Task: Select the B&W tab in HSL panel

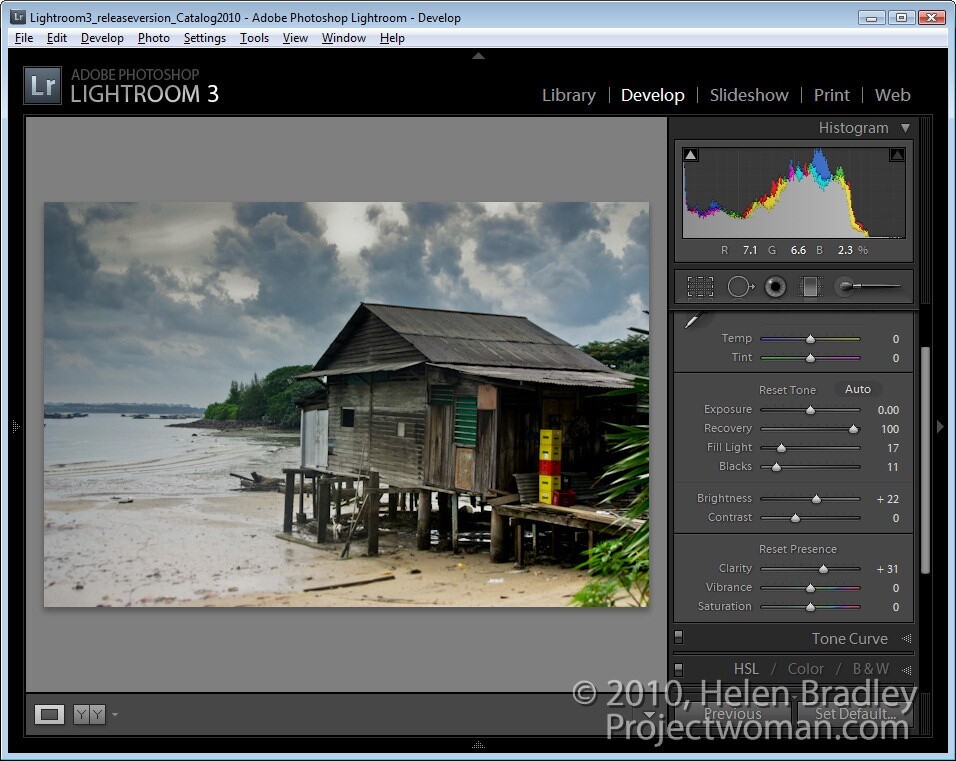Action: click(871, 669)
